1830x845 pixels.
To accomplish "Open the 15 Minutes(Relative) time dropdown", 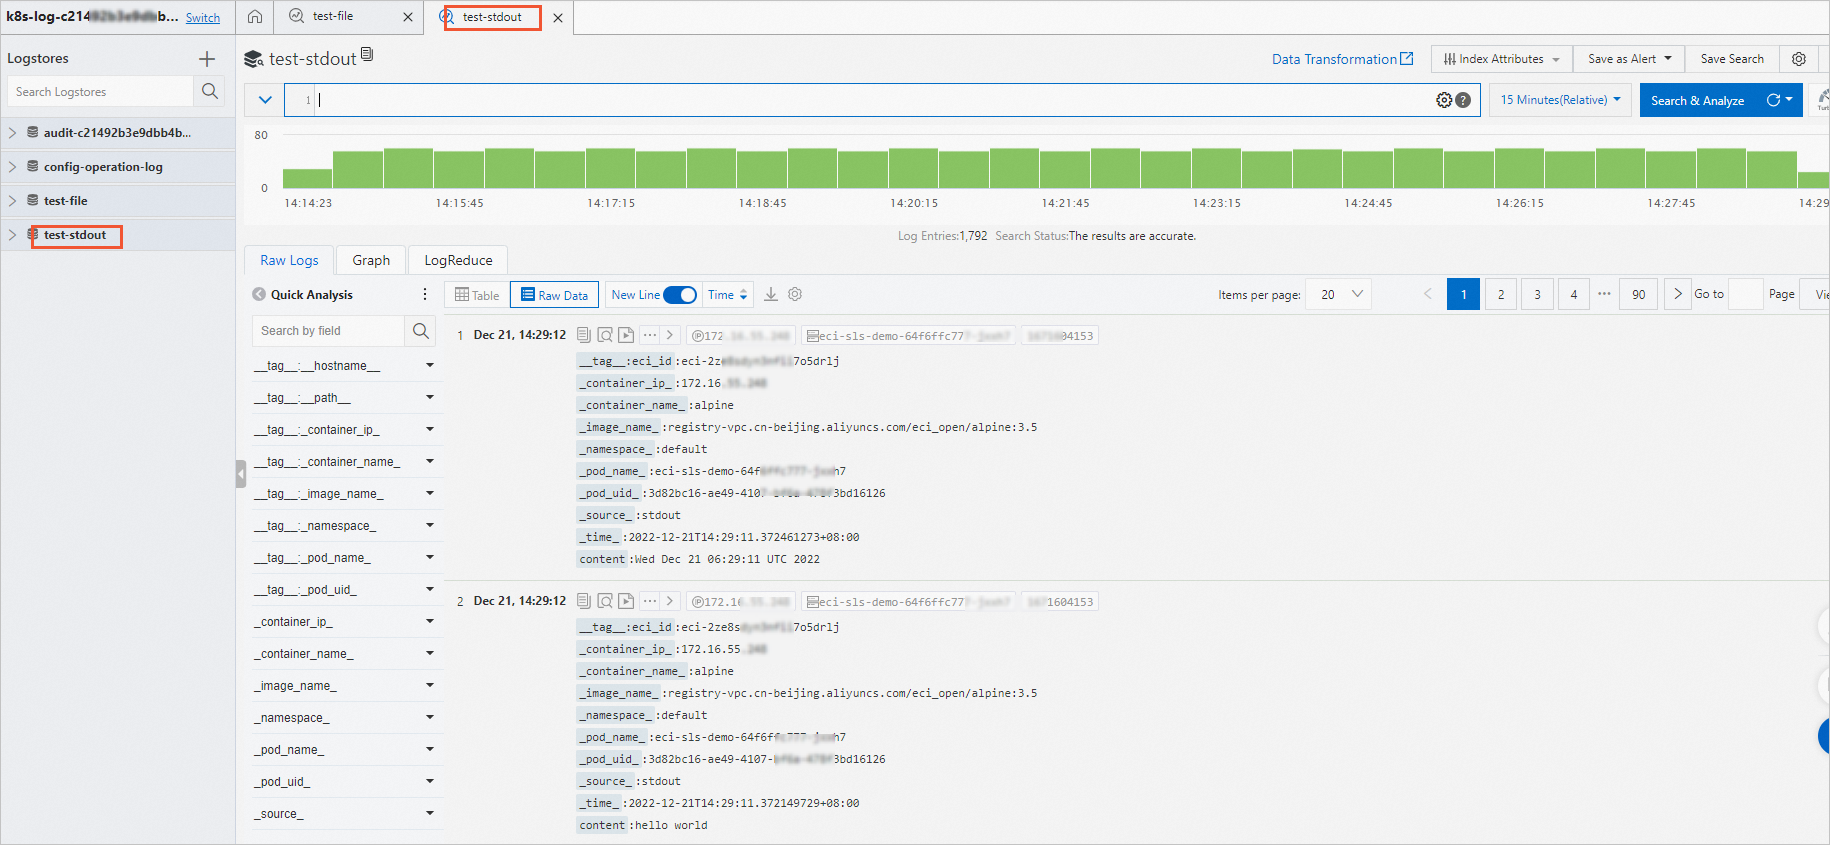I will (1561, 100).
